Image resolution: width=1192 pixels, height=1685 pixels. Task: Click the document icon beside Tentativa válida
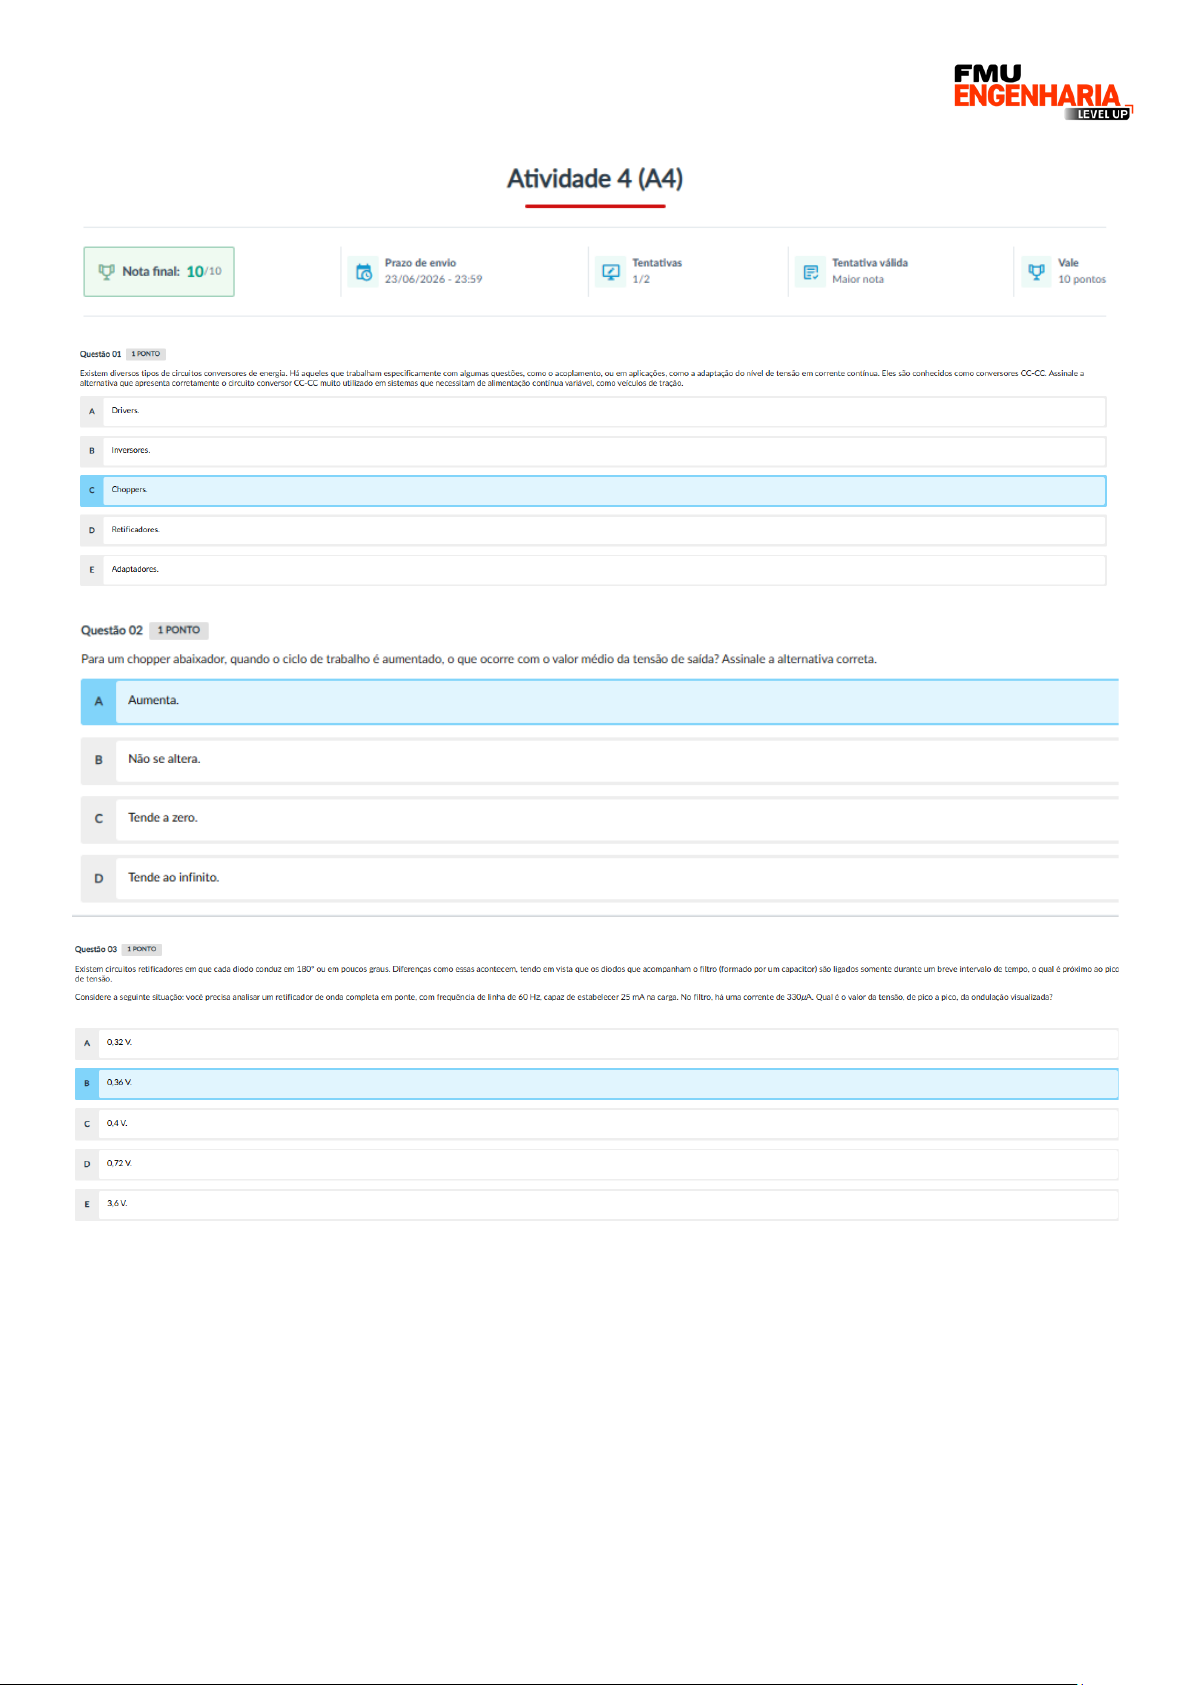click(x=810, y=271)
